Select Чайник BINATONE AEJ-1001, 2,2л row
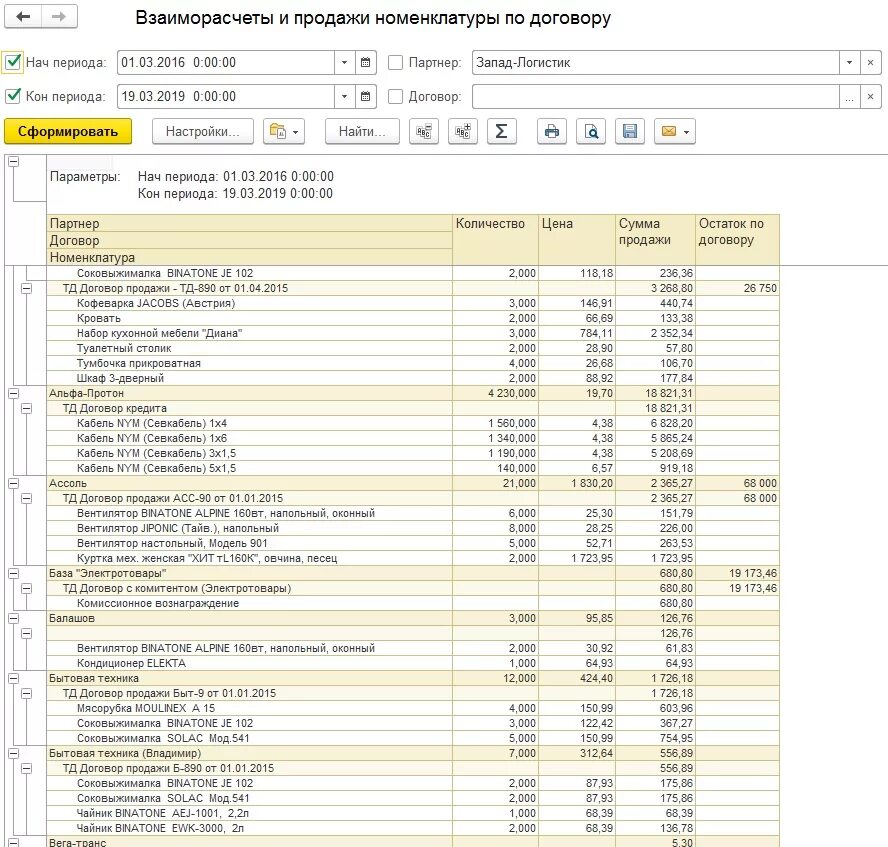Image resolution: width=888 pixels, height=847 pixels. (413, 813)
